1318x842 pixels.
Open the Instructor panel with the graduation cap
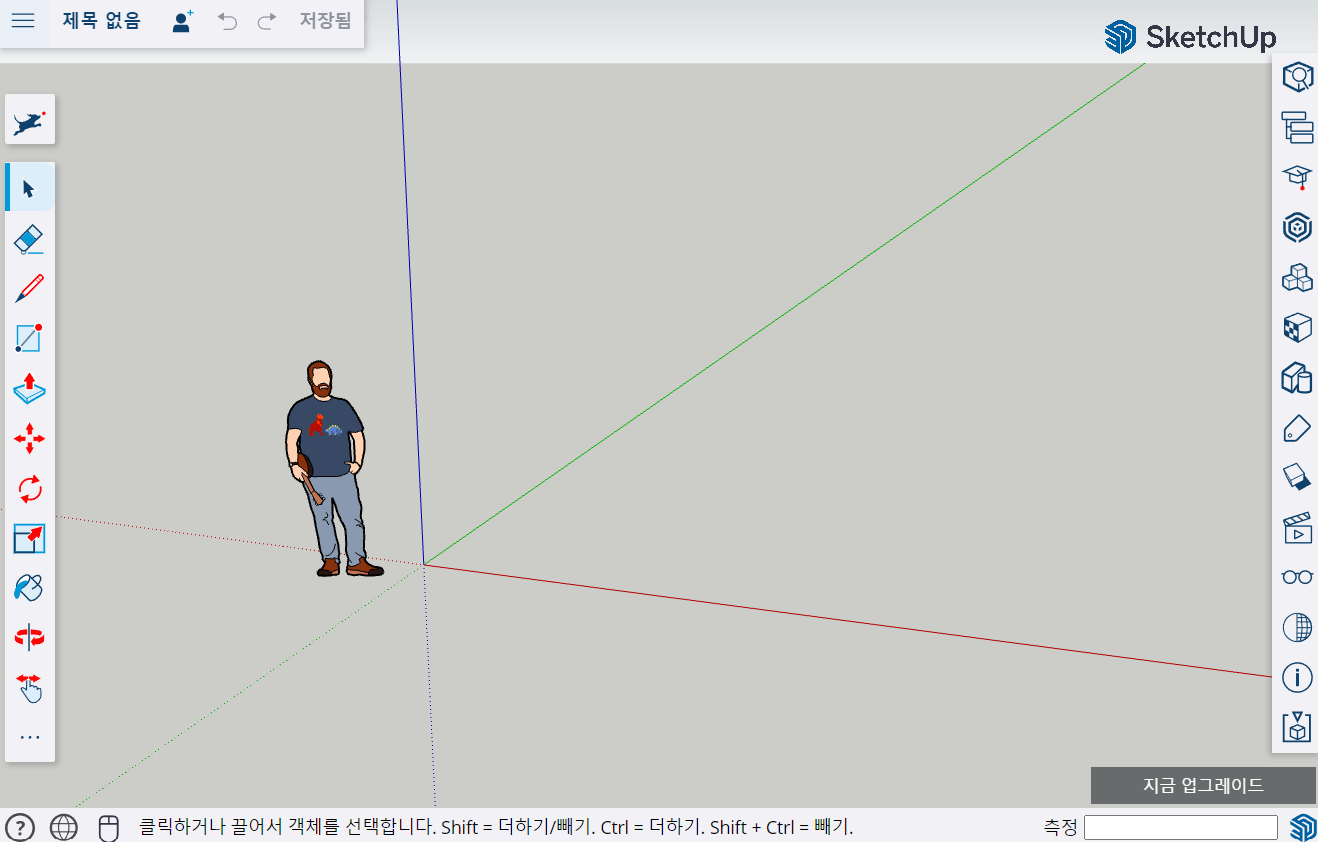pos(1296,177)
